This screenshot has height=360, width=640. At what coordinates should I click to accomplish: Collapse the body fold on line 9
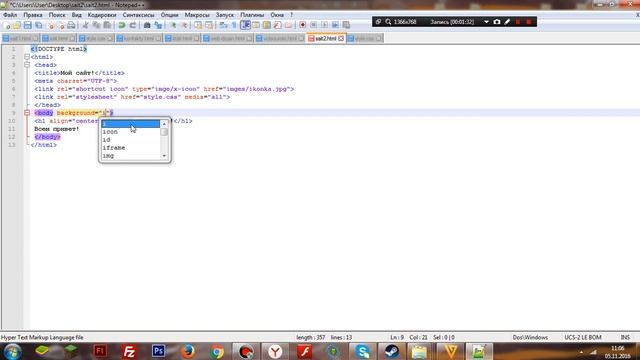click(27, 113)
